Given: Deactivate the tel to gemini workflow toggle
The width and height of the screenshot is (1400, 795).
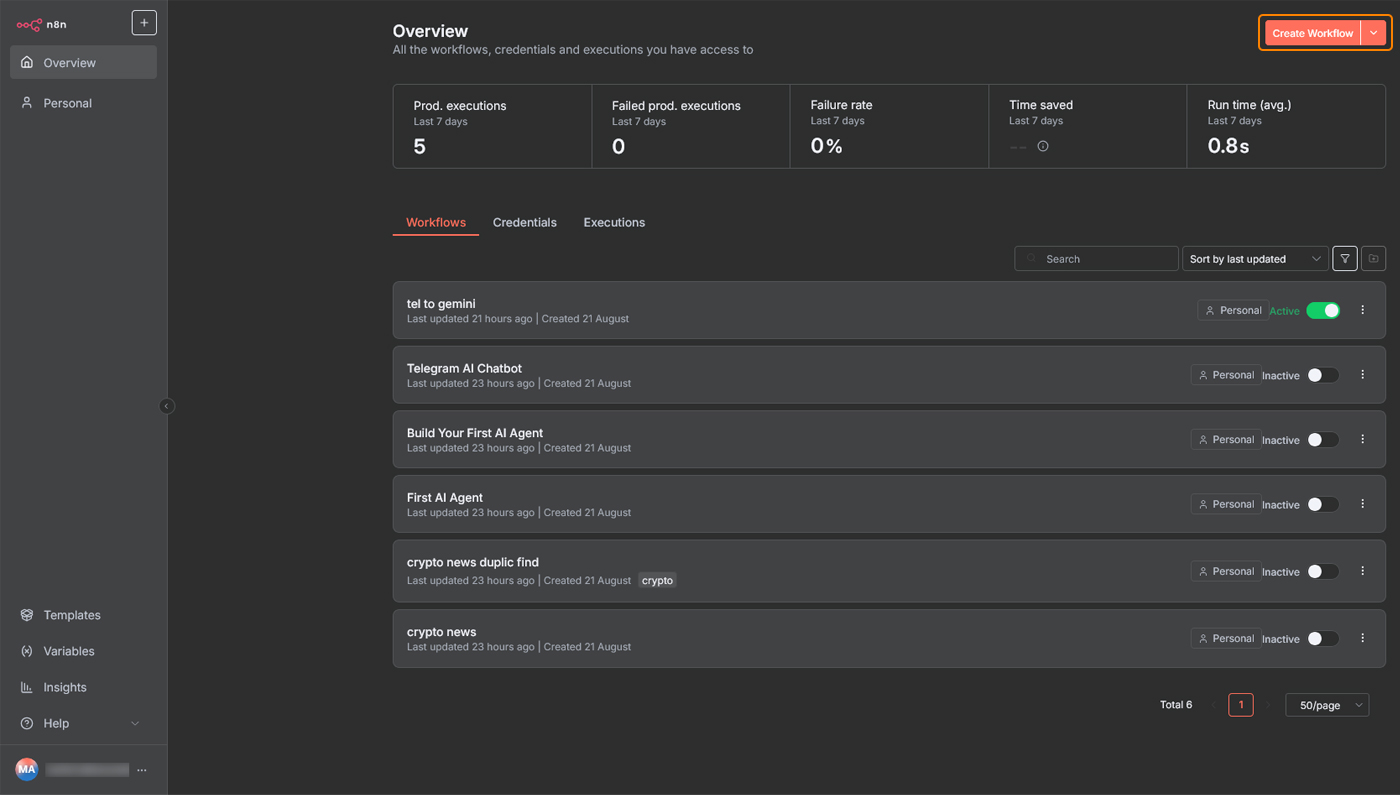Looking at the screenshot, I should click(x=1323, y=310).
